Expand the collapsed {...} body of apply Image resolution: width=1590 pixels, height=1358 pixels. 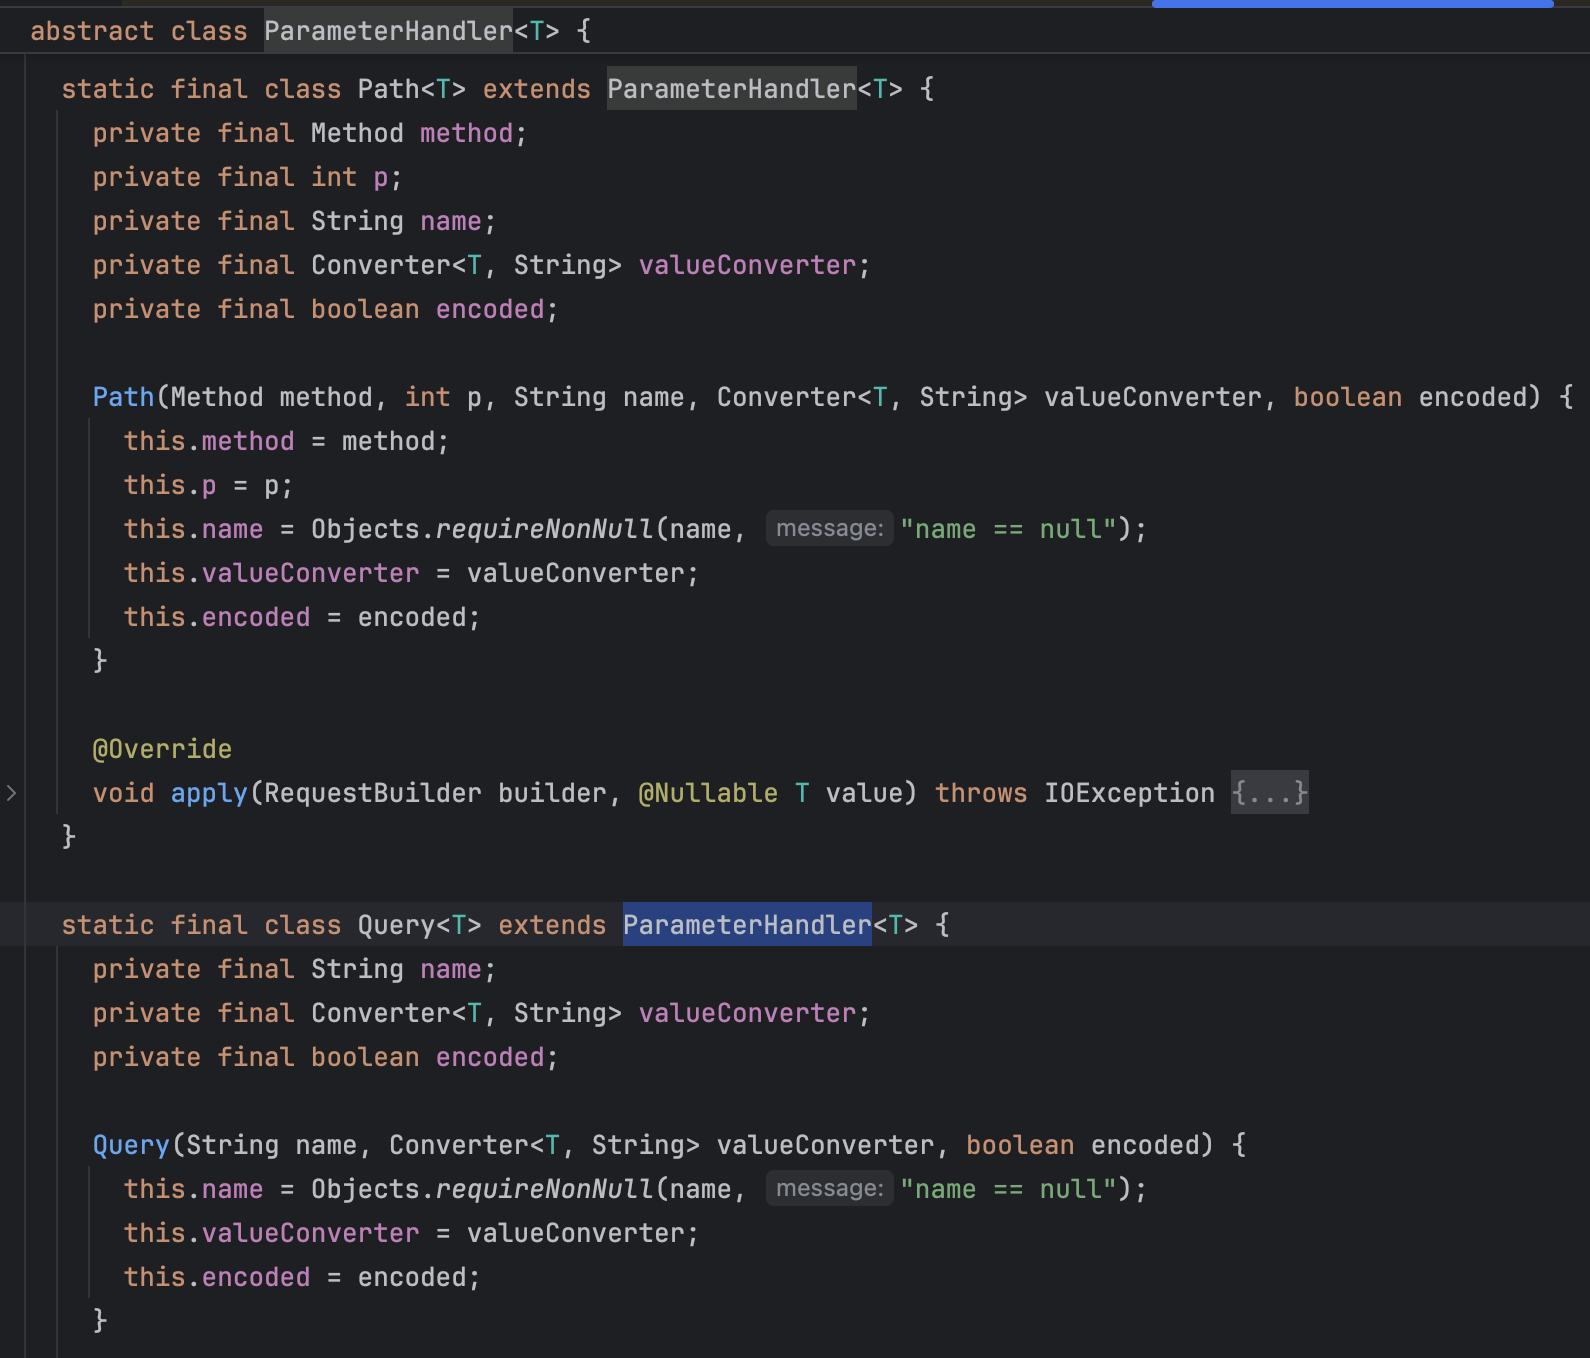(x=1269, y=793)
